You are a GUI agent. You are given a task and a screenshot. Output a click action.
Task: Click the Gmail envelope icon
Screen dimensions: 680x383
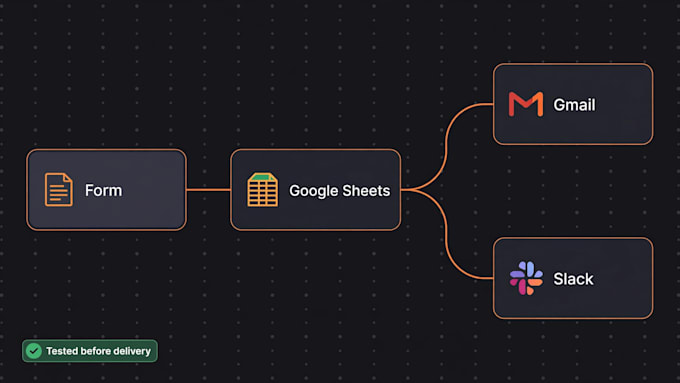tap(526, 104)
